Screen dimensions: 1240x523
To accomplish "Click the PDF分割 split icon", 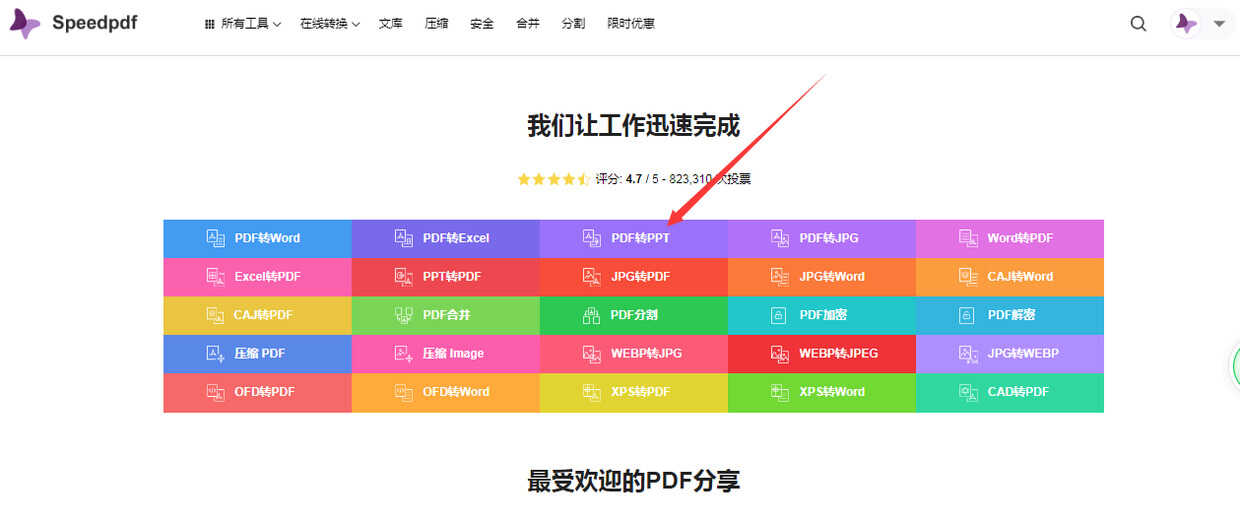I will tap(591, 315).
